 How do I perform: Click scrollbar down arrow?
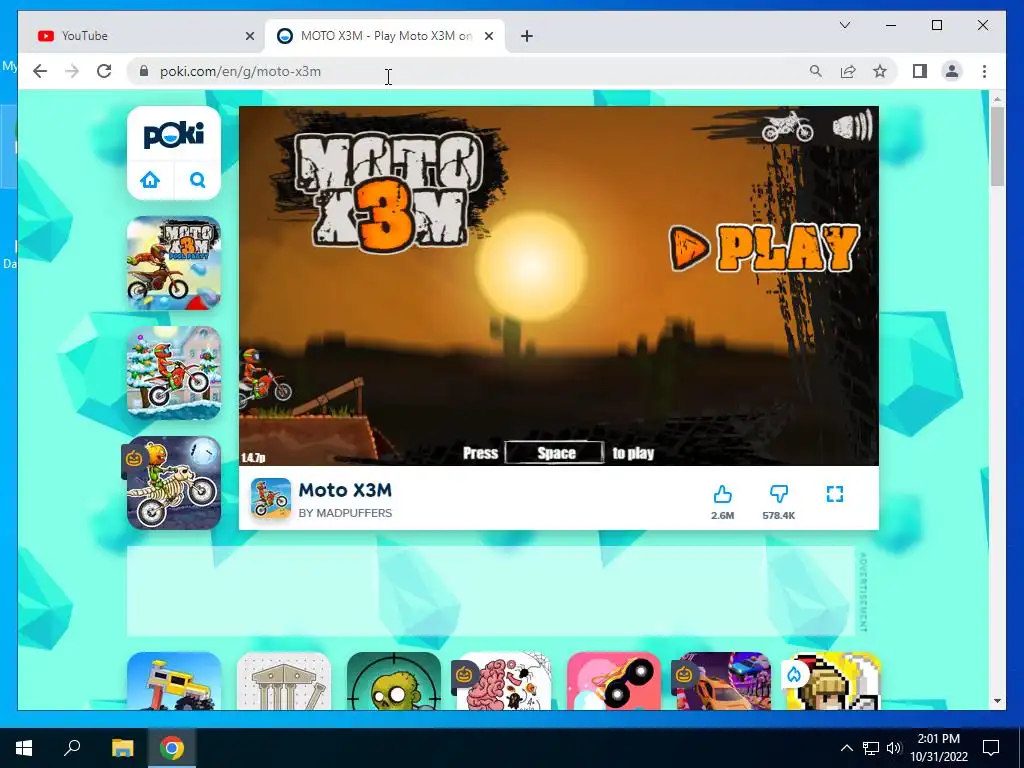[997, 701]
